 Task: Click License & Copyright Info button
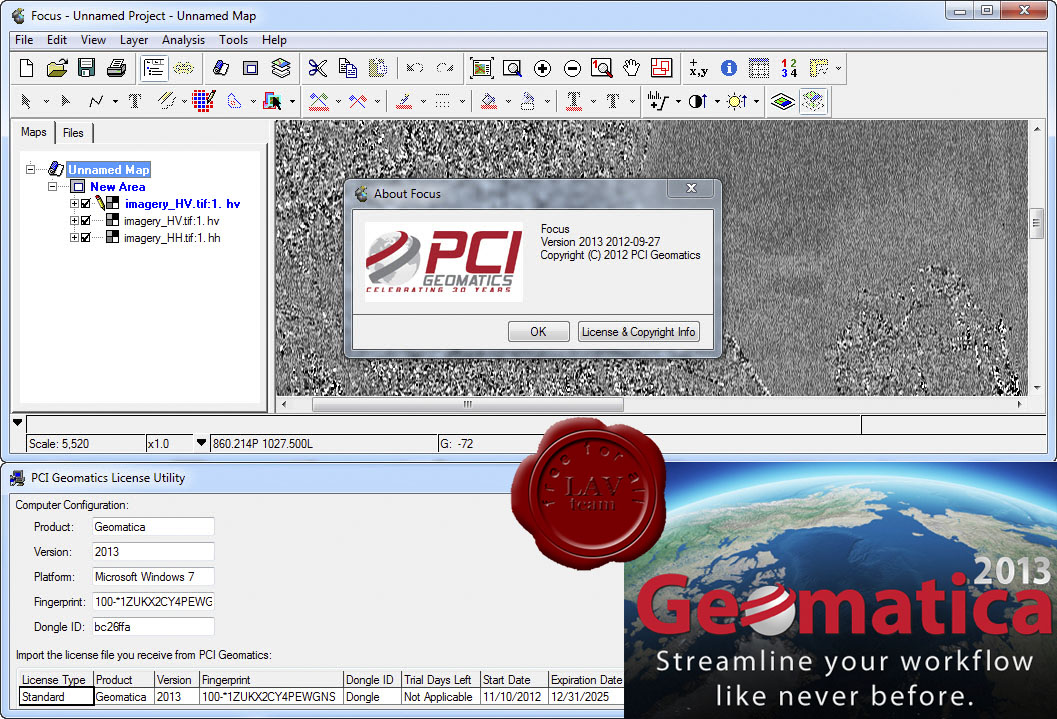638,332
